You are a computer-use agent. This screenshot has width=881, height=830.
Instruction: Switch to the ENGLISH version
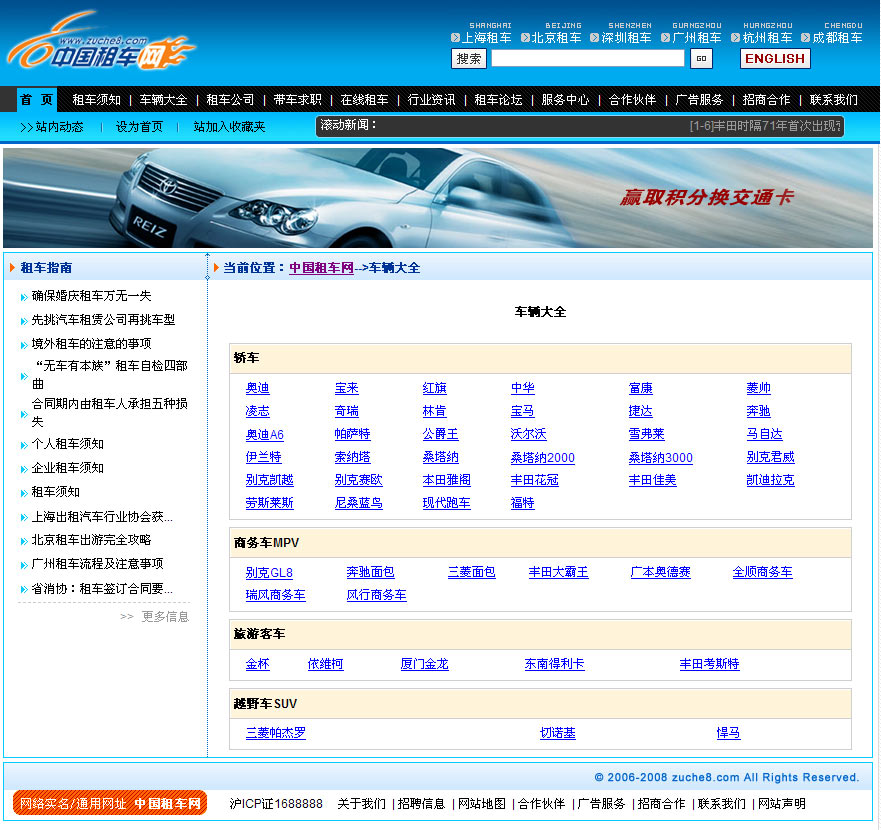pyautogui.click(x=775, y=58)
